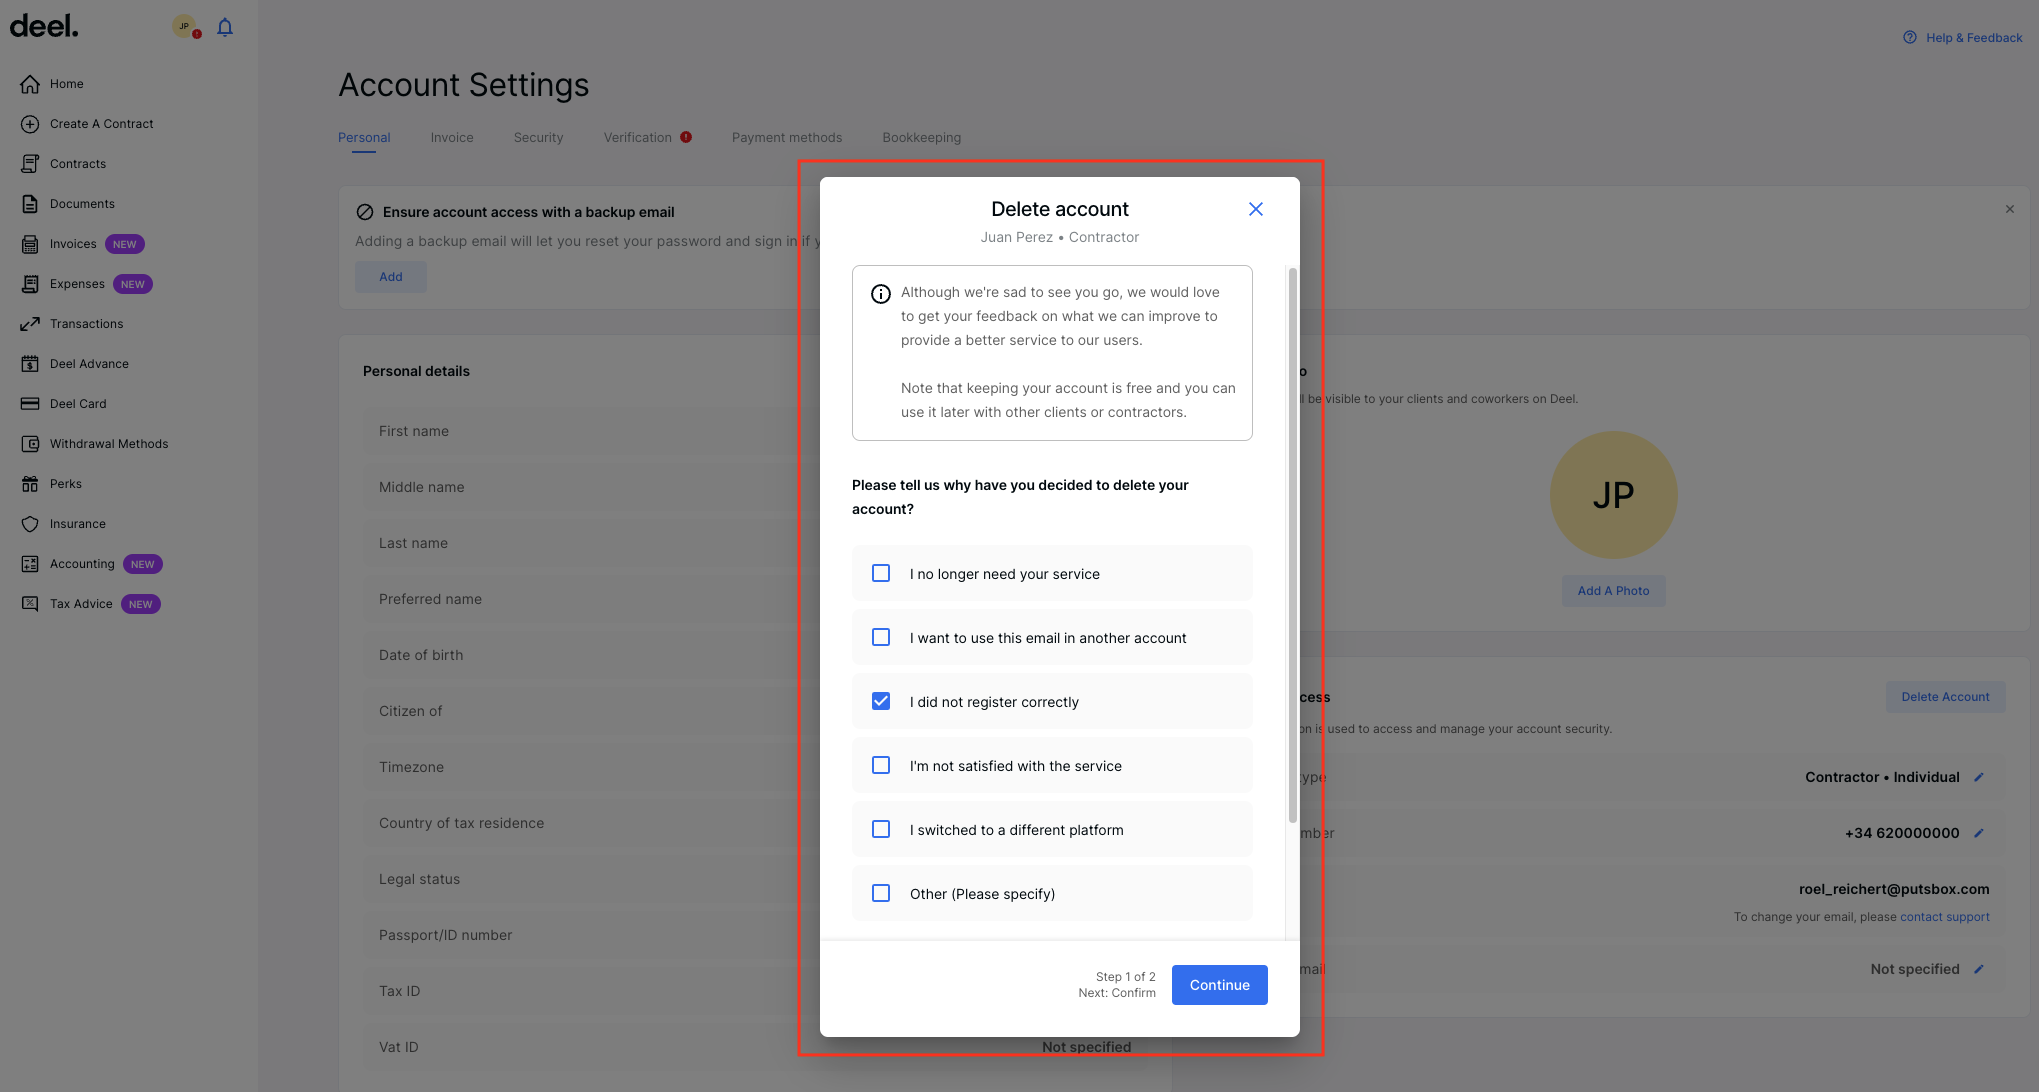Open the Deel Card page

tap(78, 403)
